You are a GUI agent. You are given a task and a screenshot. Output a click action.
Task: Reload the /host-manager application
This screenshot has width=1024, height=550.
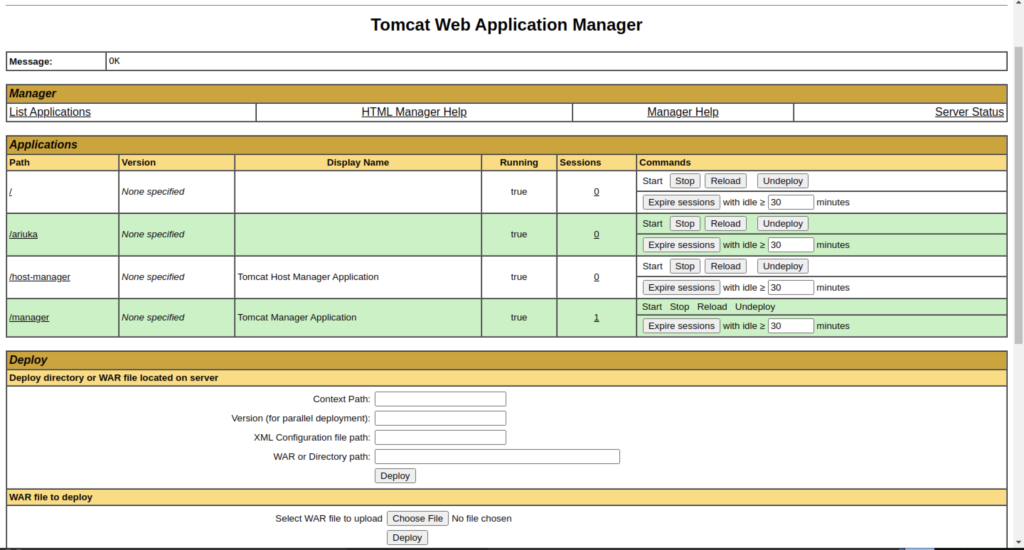tap(725, 267)
